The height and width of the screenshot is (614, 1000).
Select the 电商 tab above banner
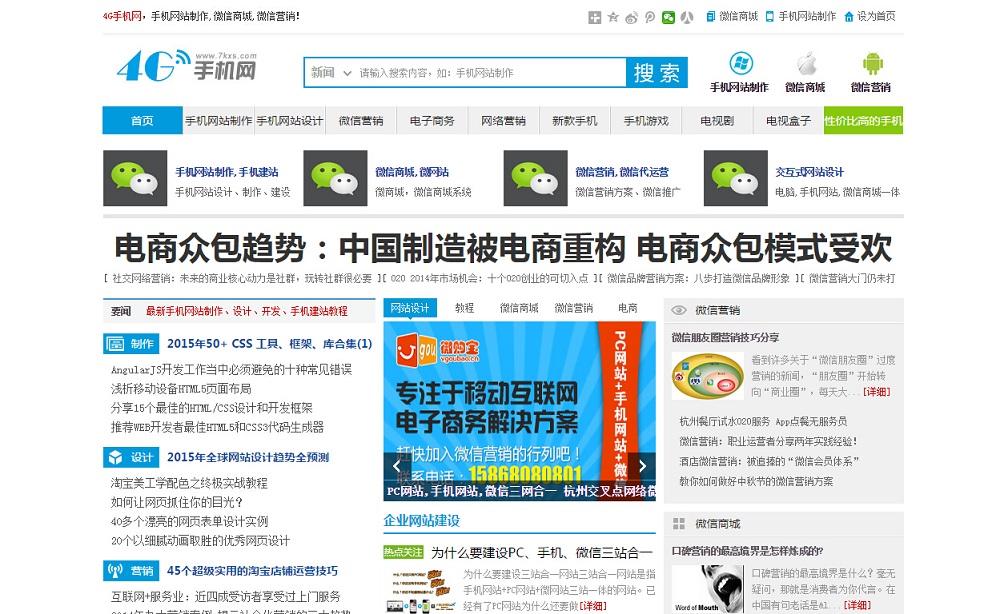[628, 308]
